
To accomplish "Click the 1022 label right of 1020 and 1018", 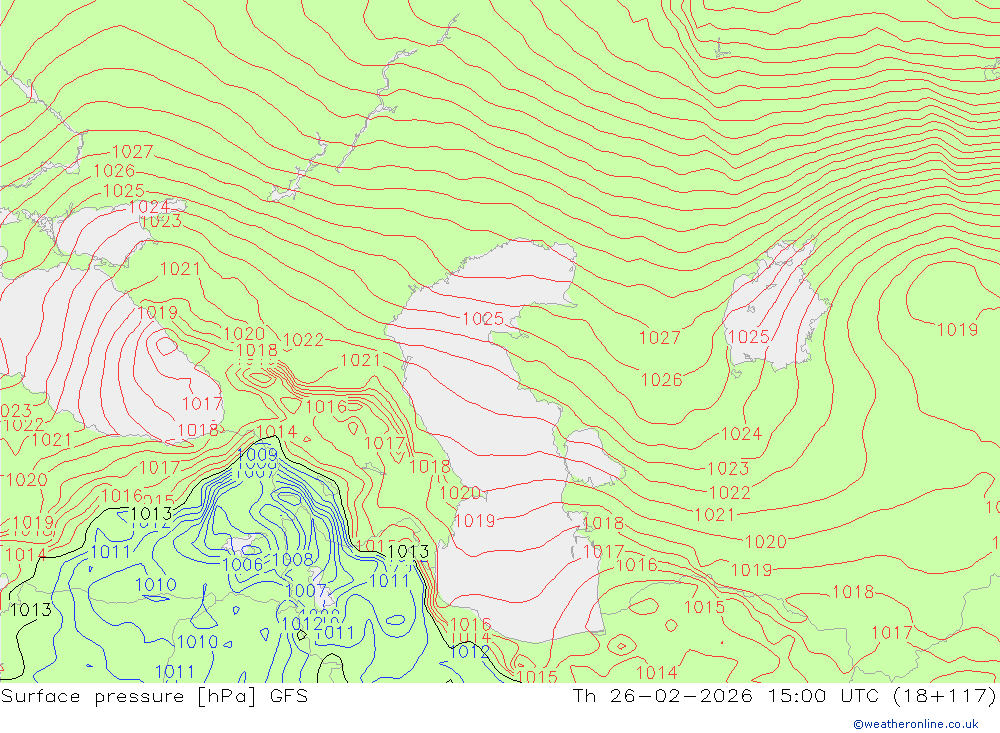I will pyautogui.click(x=303, y=340).
